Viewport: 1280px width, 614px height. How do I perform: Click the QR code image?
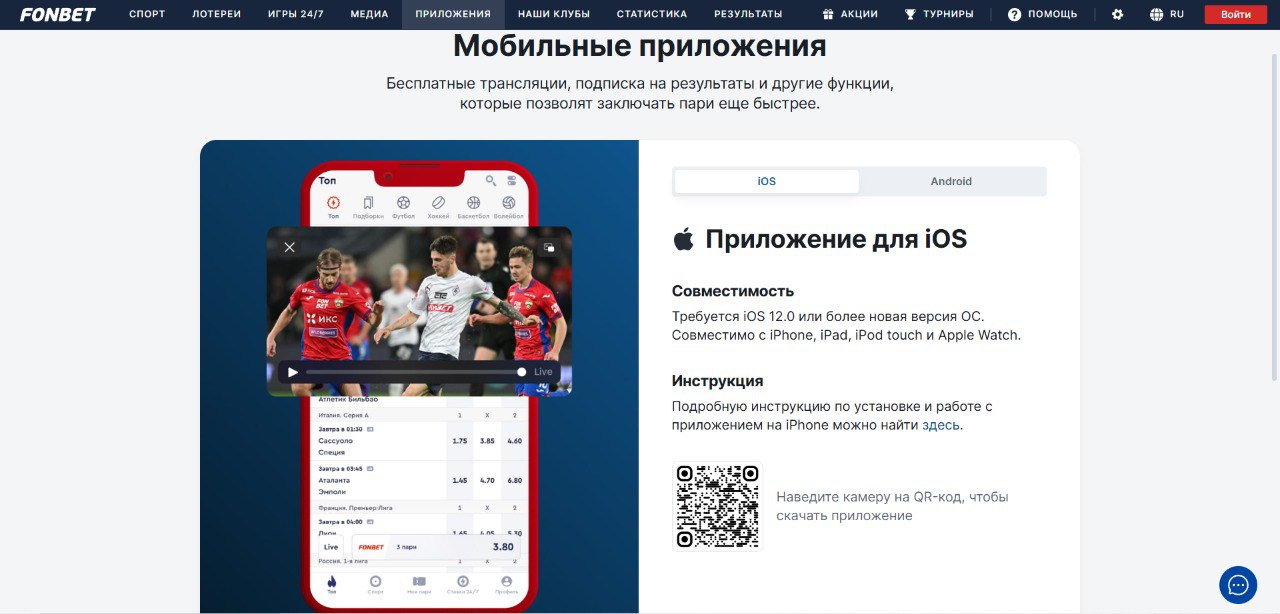pyautogui.click(x=717, y=506)
